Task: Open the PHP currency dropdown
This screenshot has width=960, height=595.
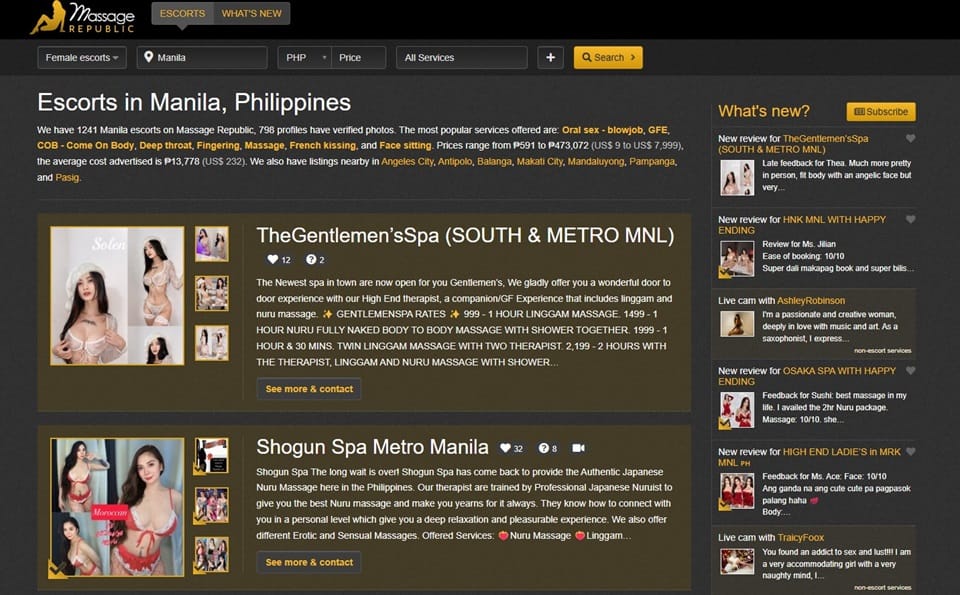Action: click(304, 58)
